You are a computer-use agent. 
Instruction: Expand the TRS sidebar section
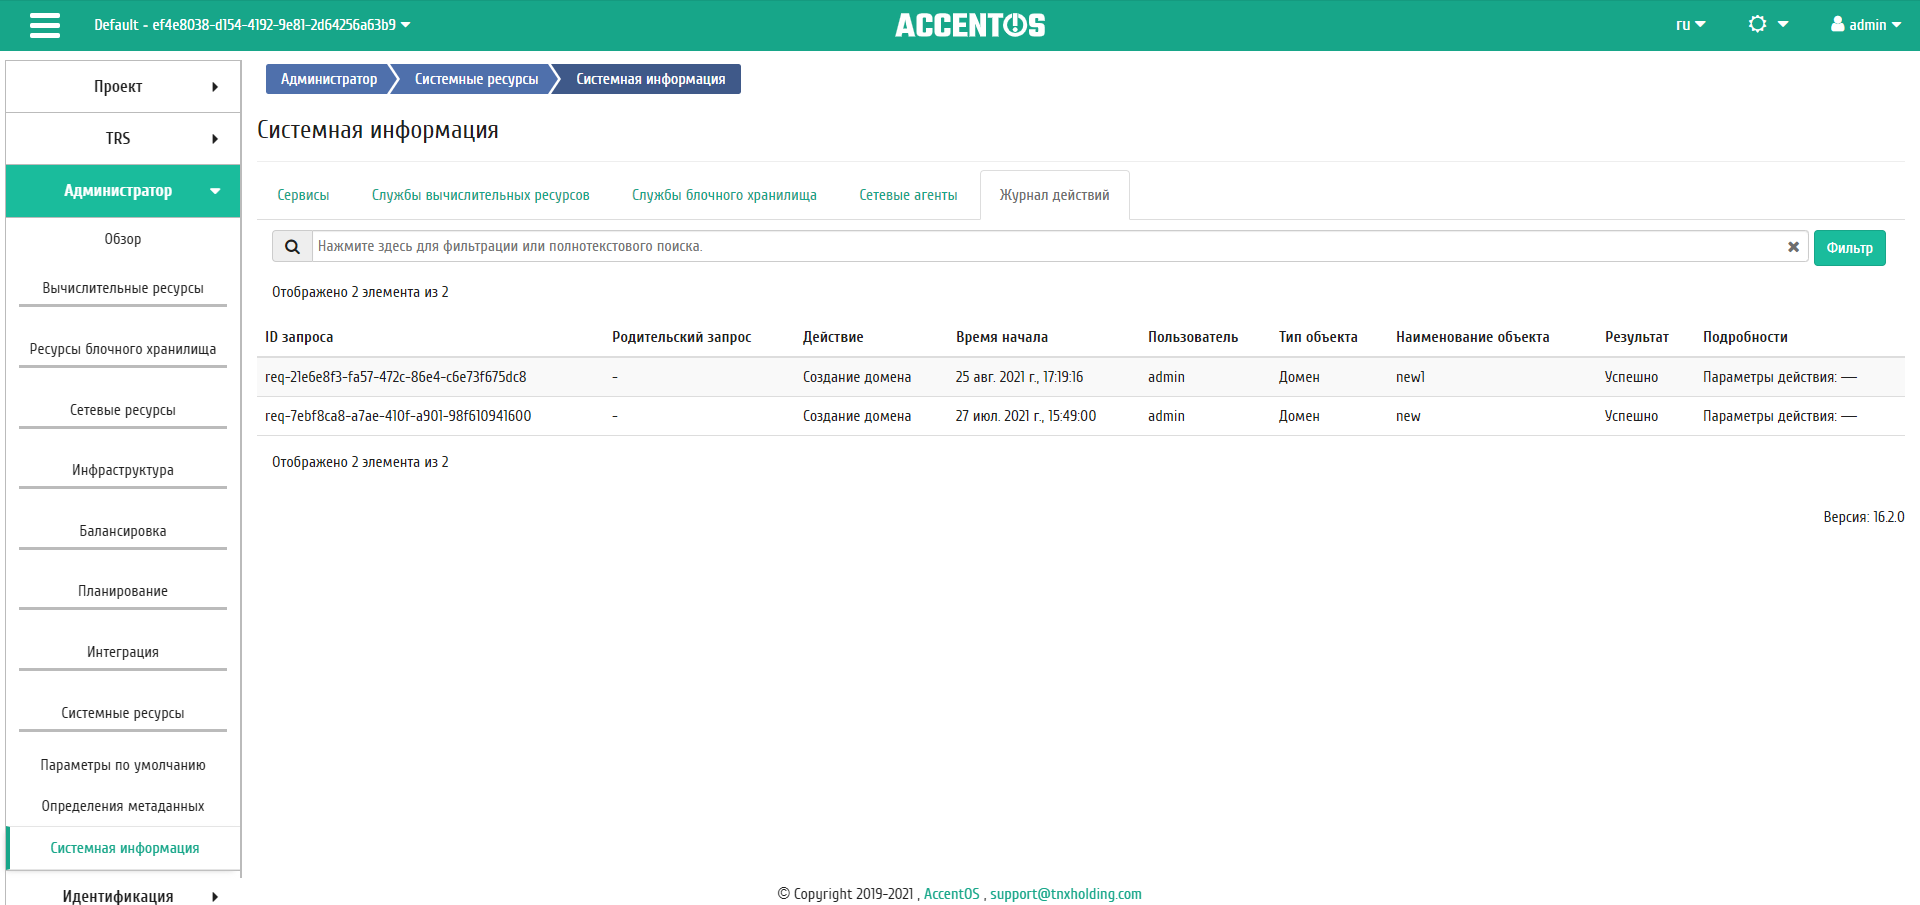(123, 139)
